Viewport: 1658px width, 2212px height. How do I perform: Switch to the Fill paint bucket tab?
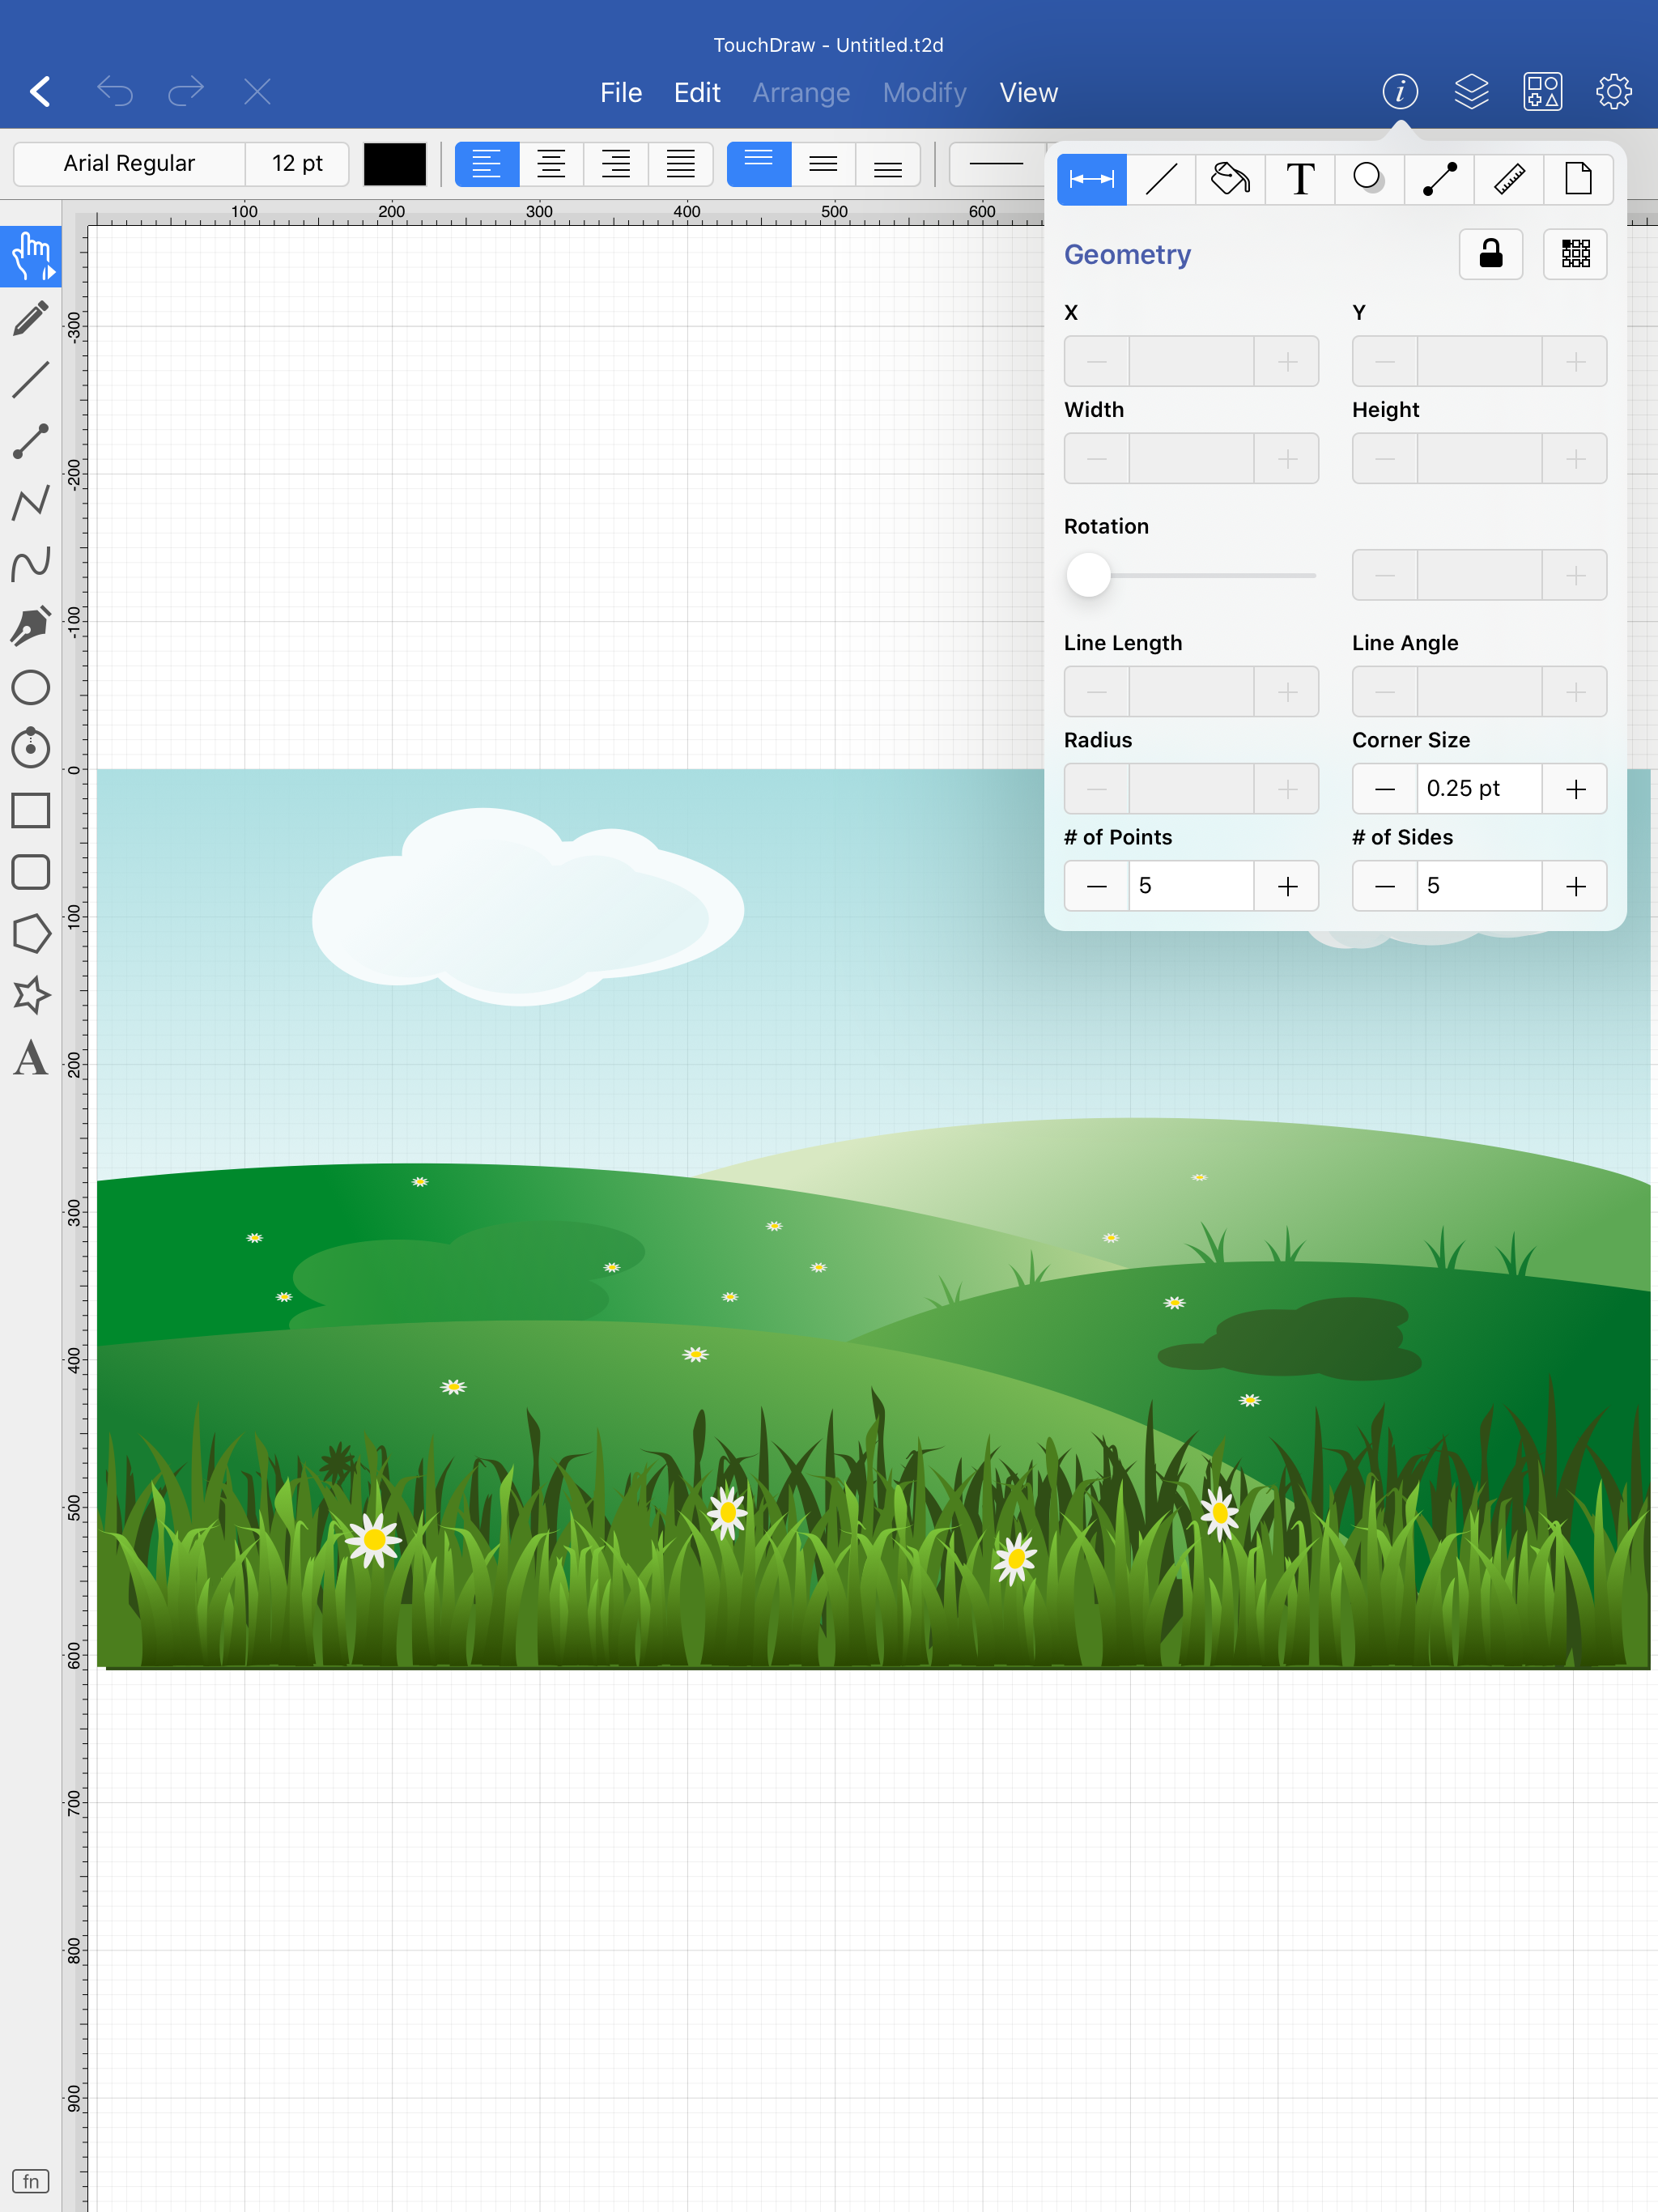click(1230, 180)
